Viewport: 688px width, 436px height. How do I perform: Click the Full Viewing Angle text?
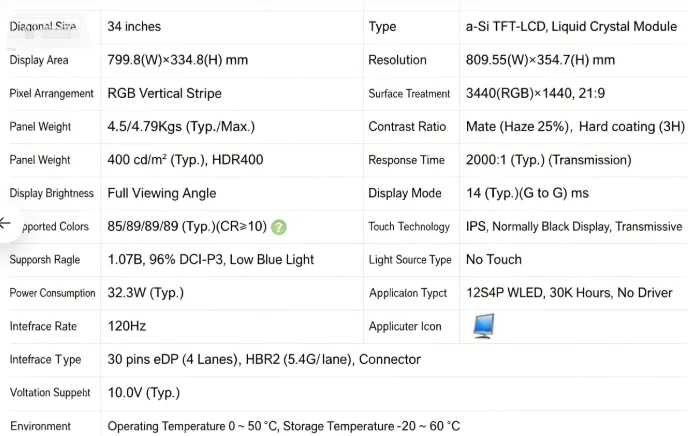coord(162,193)
